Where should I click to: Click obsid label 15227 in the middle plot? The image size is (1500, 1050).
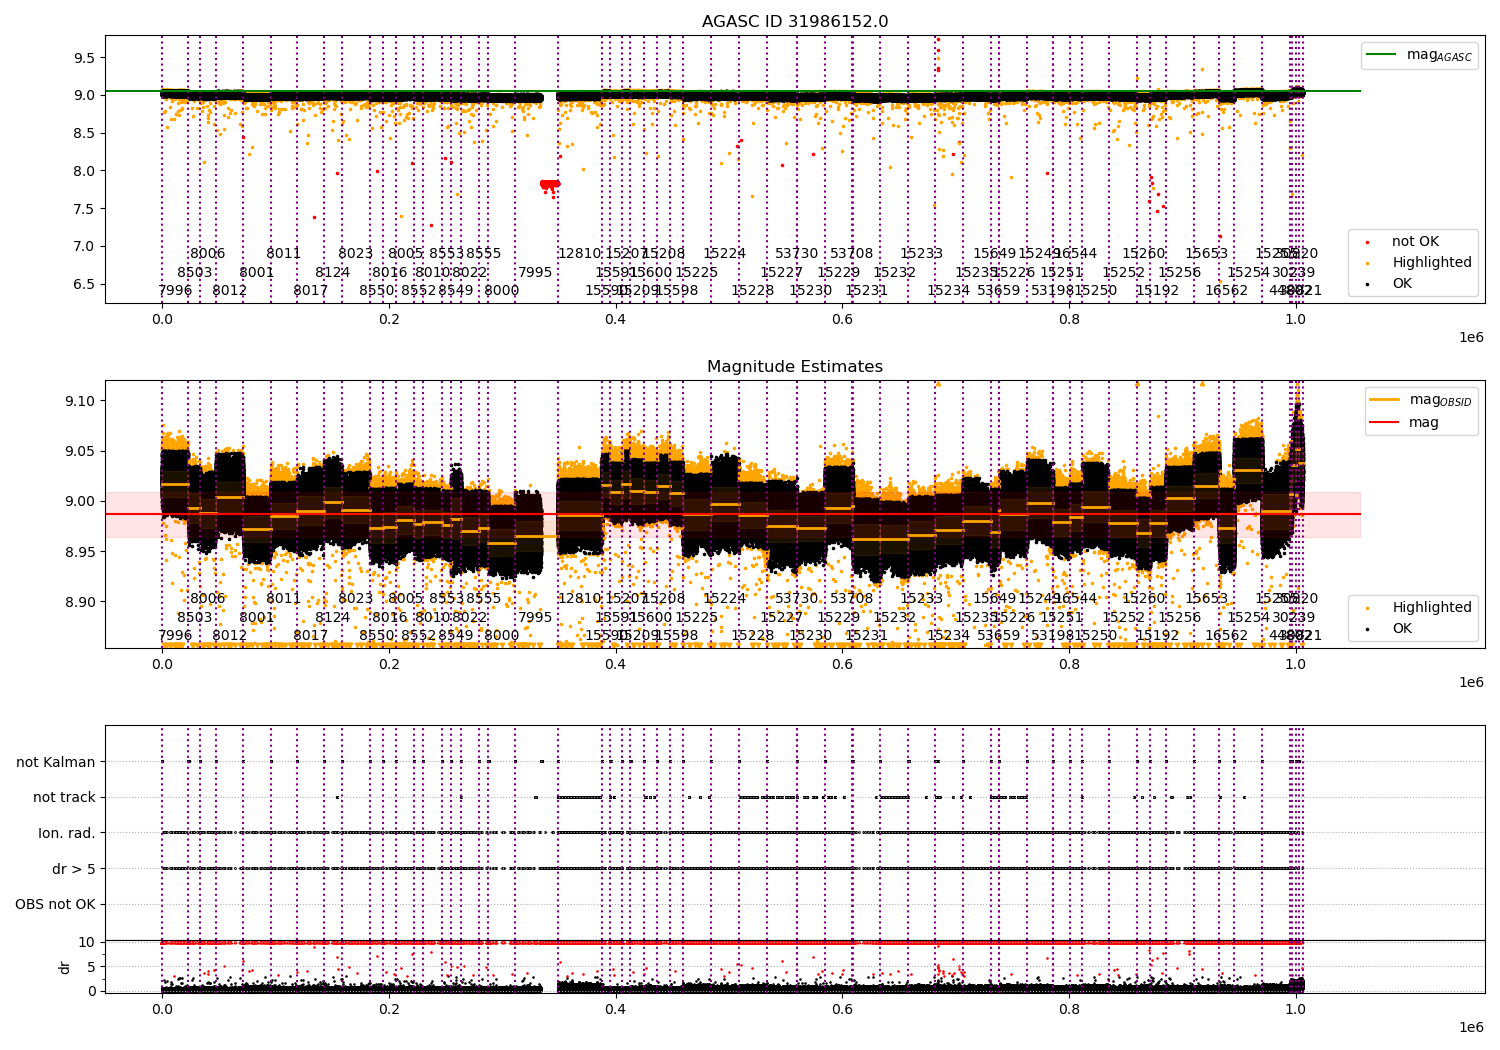(782, 617)
